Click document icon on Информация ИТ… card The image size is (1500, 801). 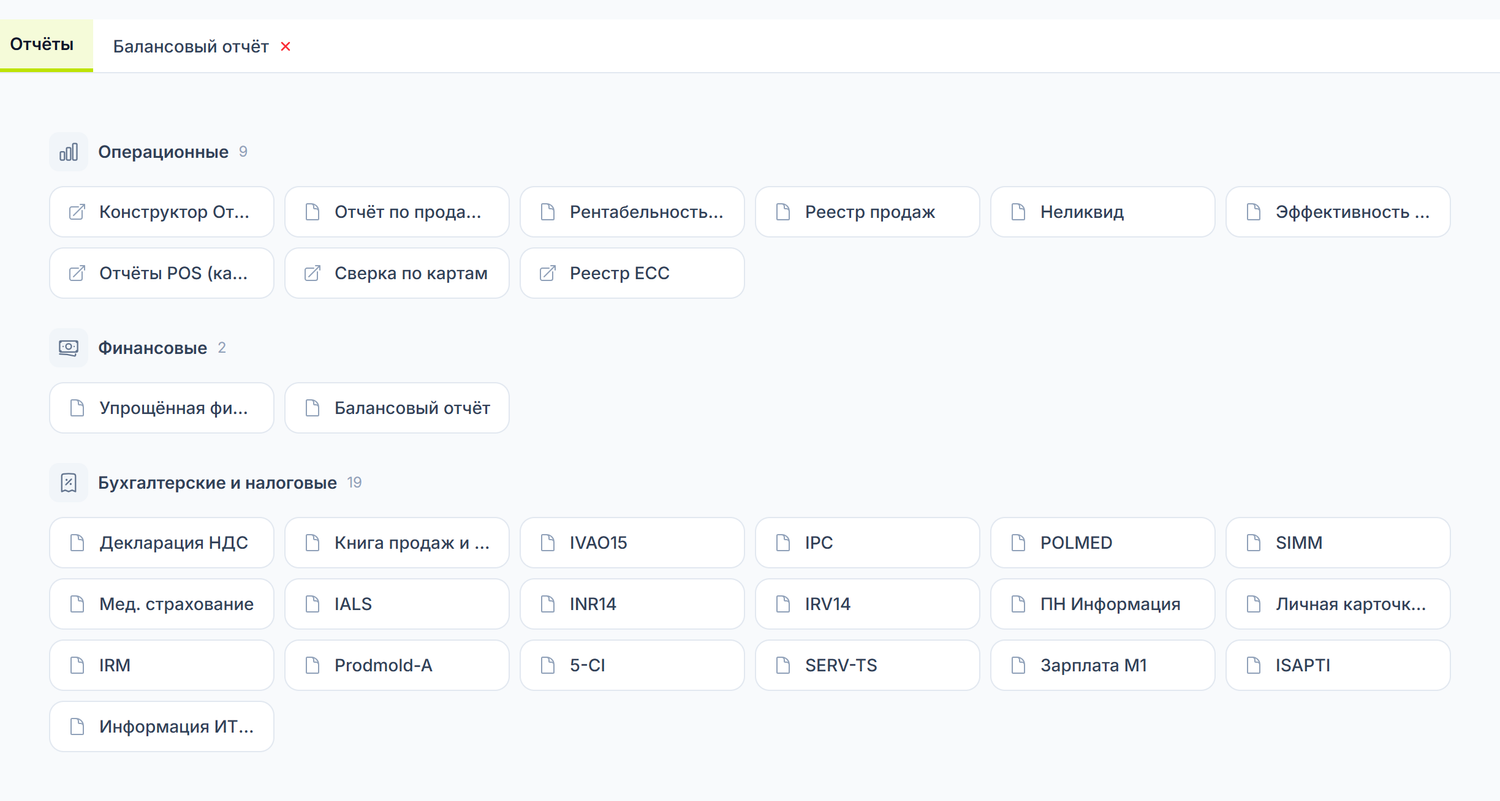(x=77, y=727)
